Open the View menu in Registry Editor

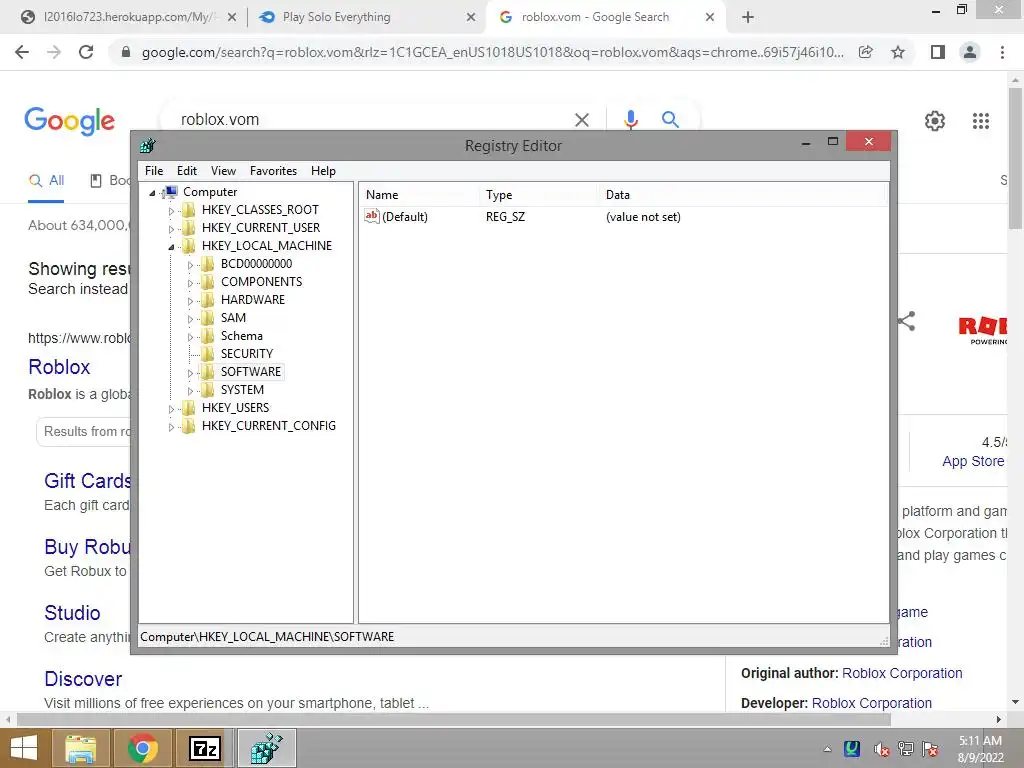223,171
